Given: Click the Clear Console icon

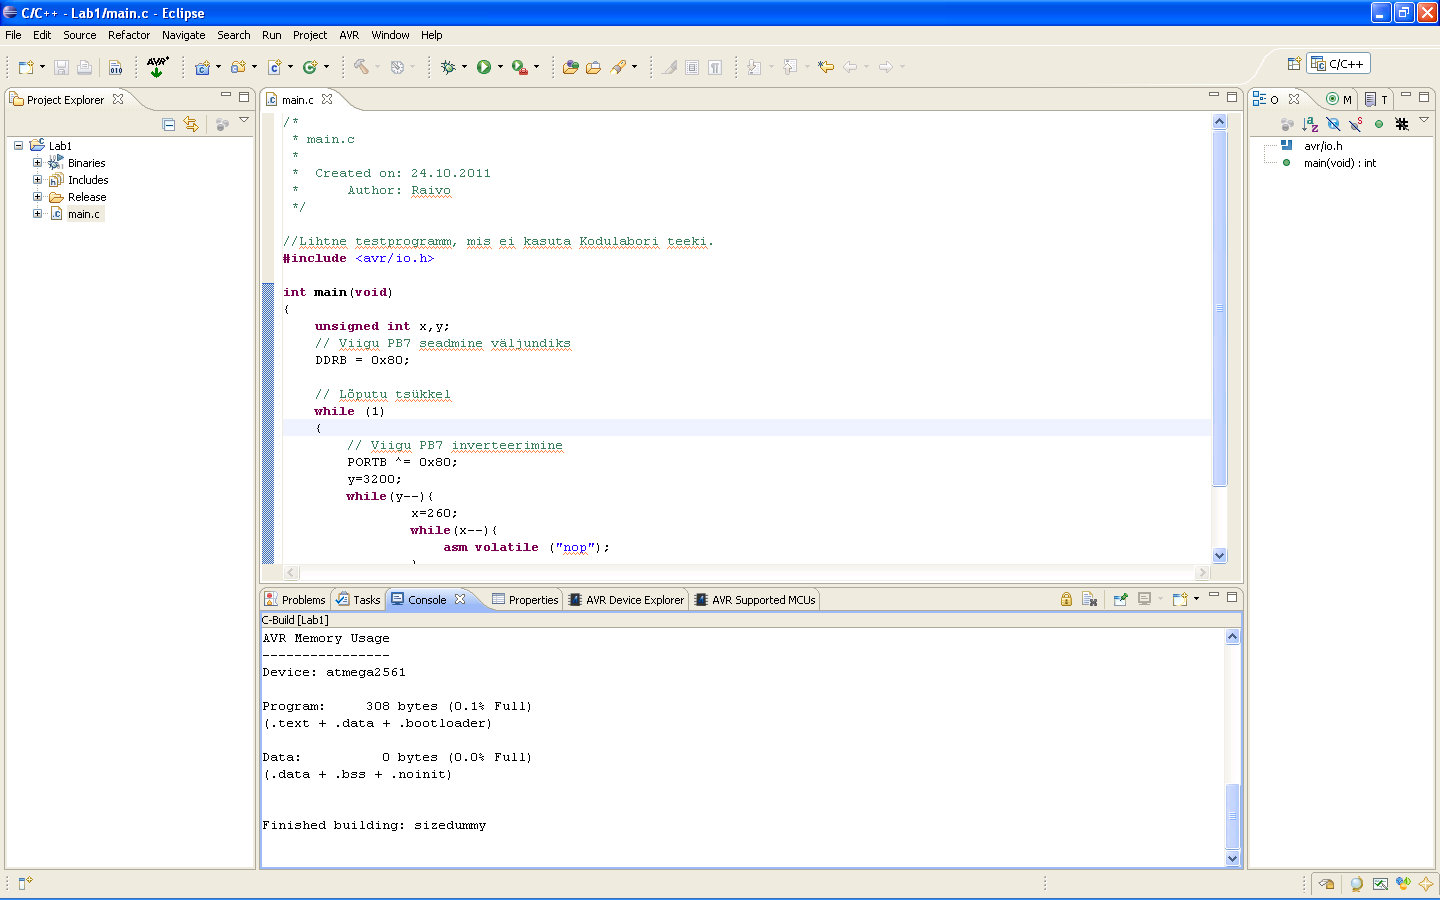Looking at the screenshot, I should point(1089,599).
